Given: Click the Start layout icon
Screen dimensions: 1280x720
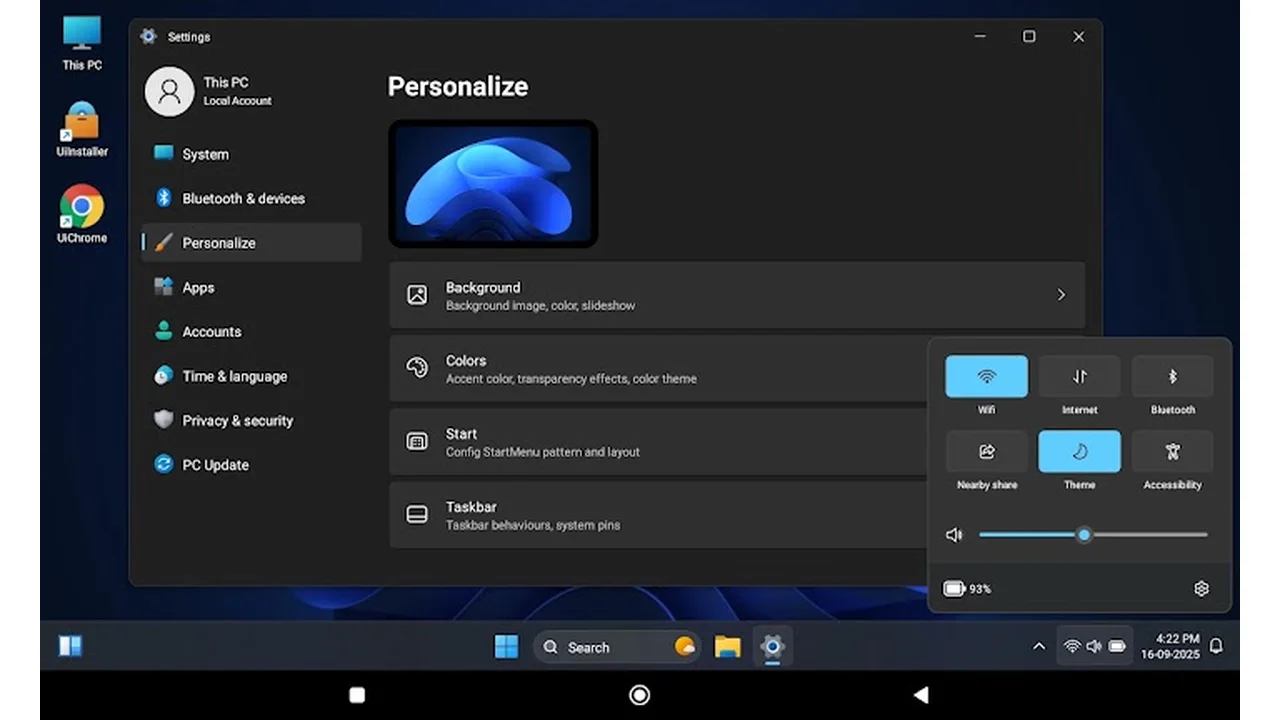Looking at the screenshot, I should (417, 441).
